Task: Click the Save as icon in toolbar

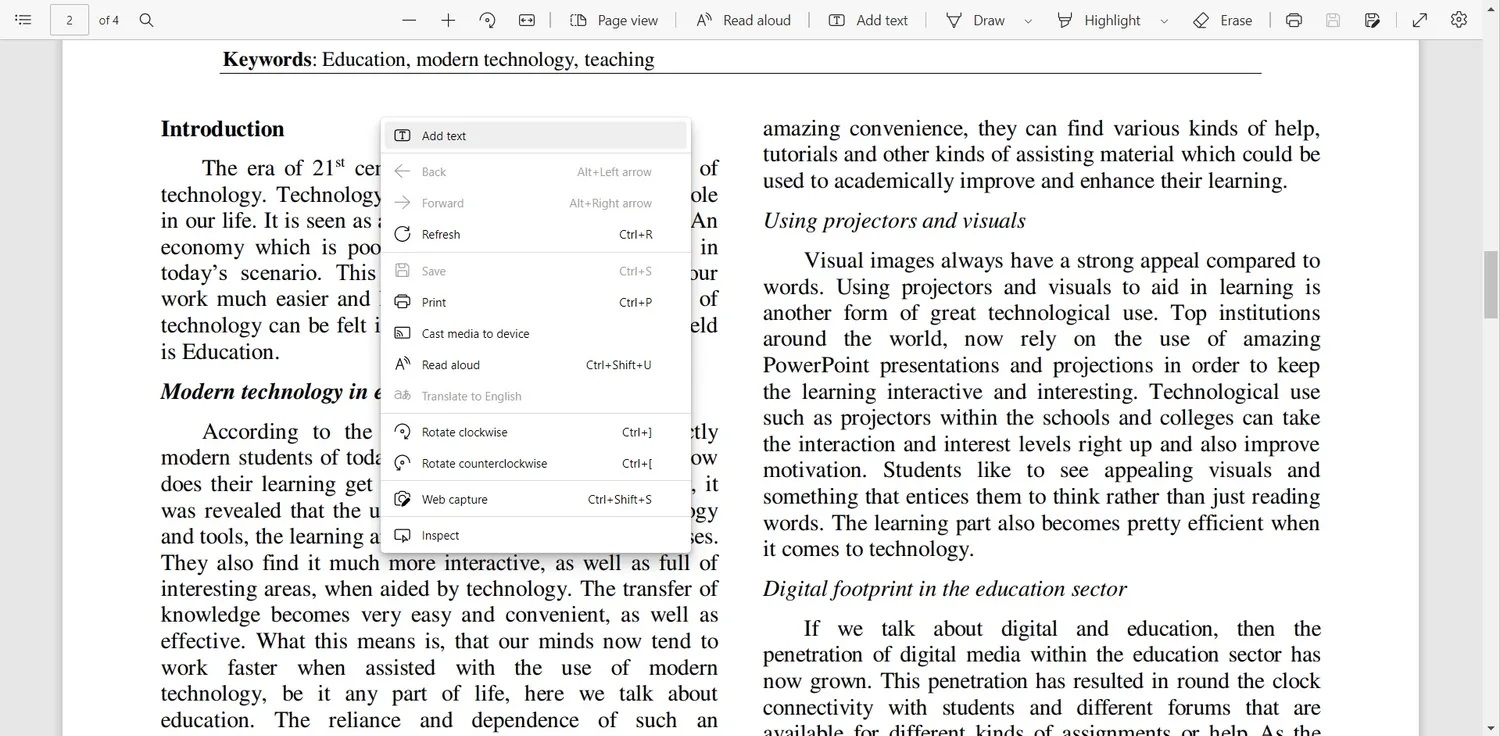Action: coord(1372,20)
